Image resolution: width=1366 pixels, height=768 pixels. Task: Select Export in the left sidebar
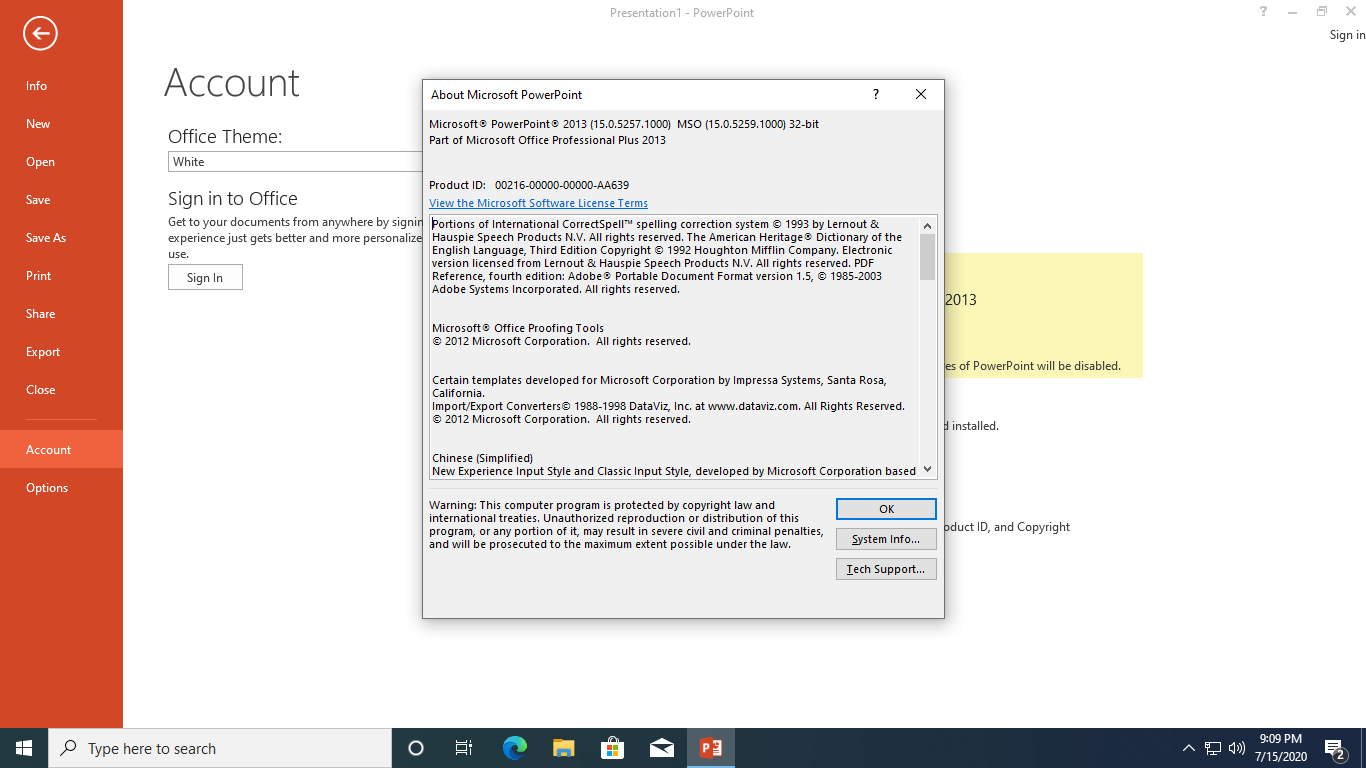61,352
